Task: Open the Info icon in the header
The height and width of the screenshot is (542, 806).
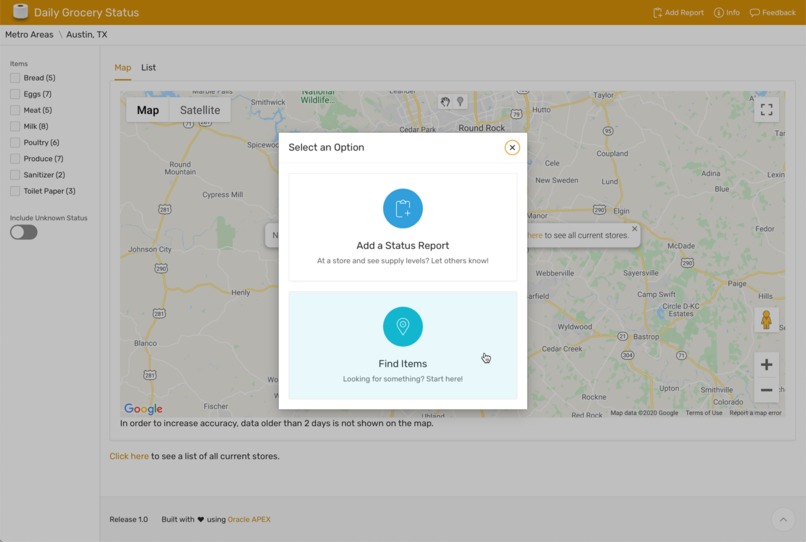Action: [718, 12]
